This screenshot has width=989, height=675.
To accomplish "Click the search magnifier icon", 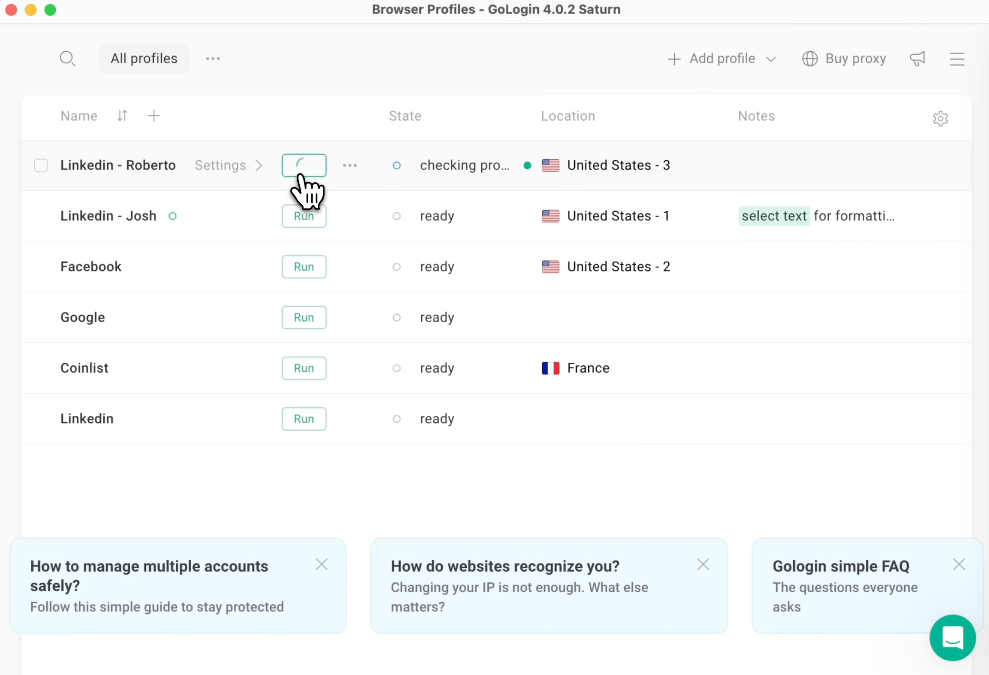I will [x=67, y=59].
